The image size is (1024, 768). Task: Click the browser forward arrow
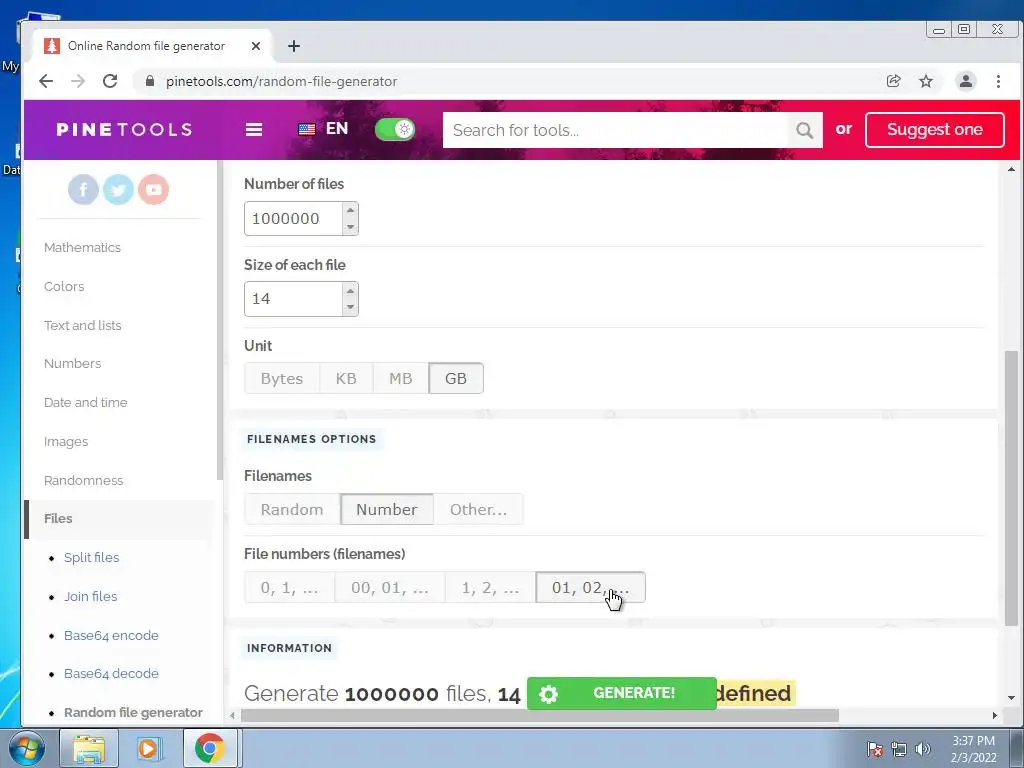click(x=78, y=81)
